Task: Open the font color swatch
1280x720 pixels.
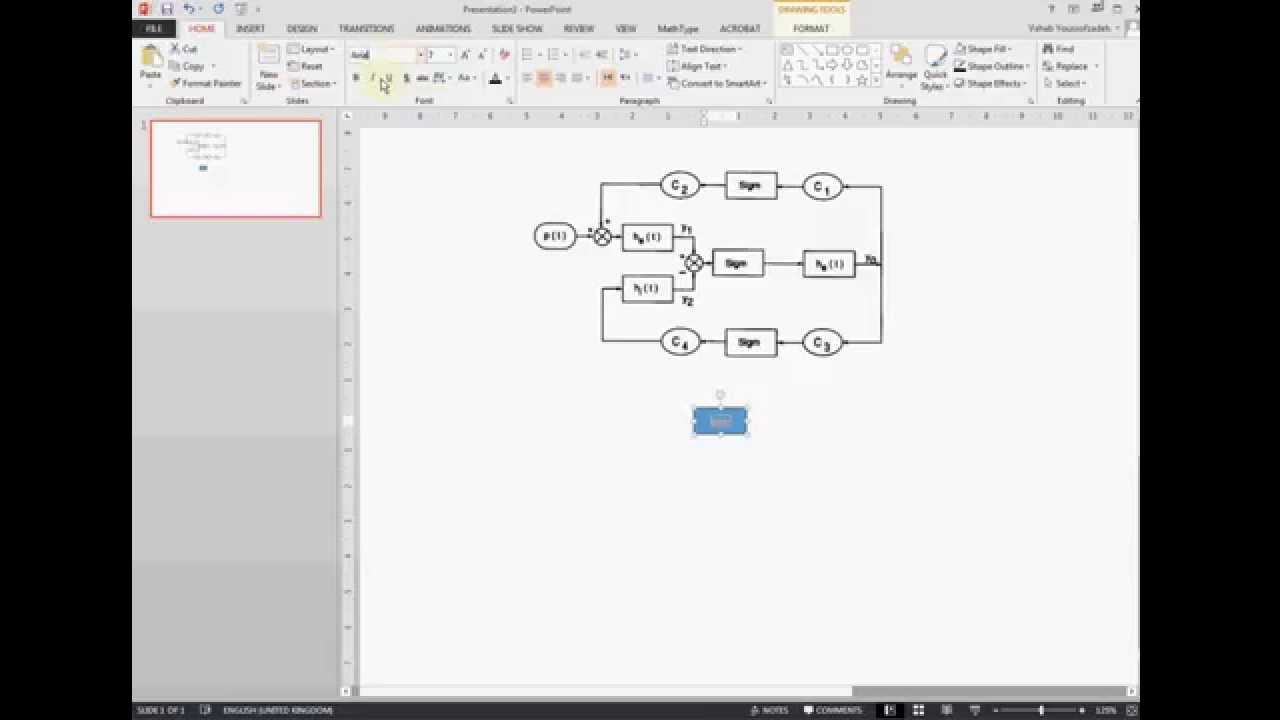Action: point(495,78)
